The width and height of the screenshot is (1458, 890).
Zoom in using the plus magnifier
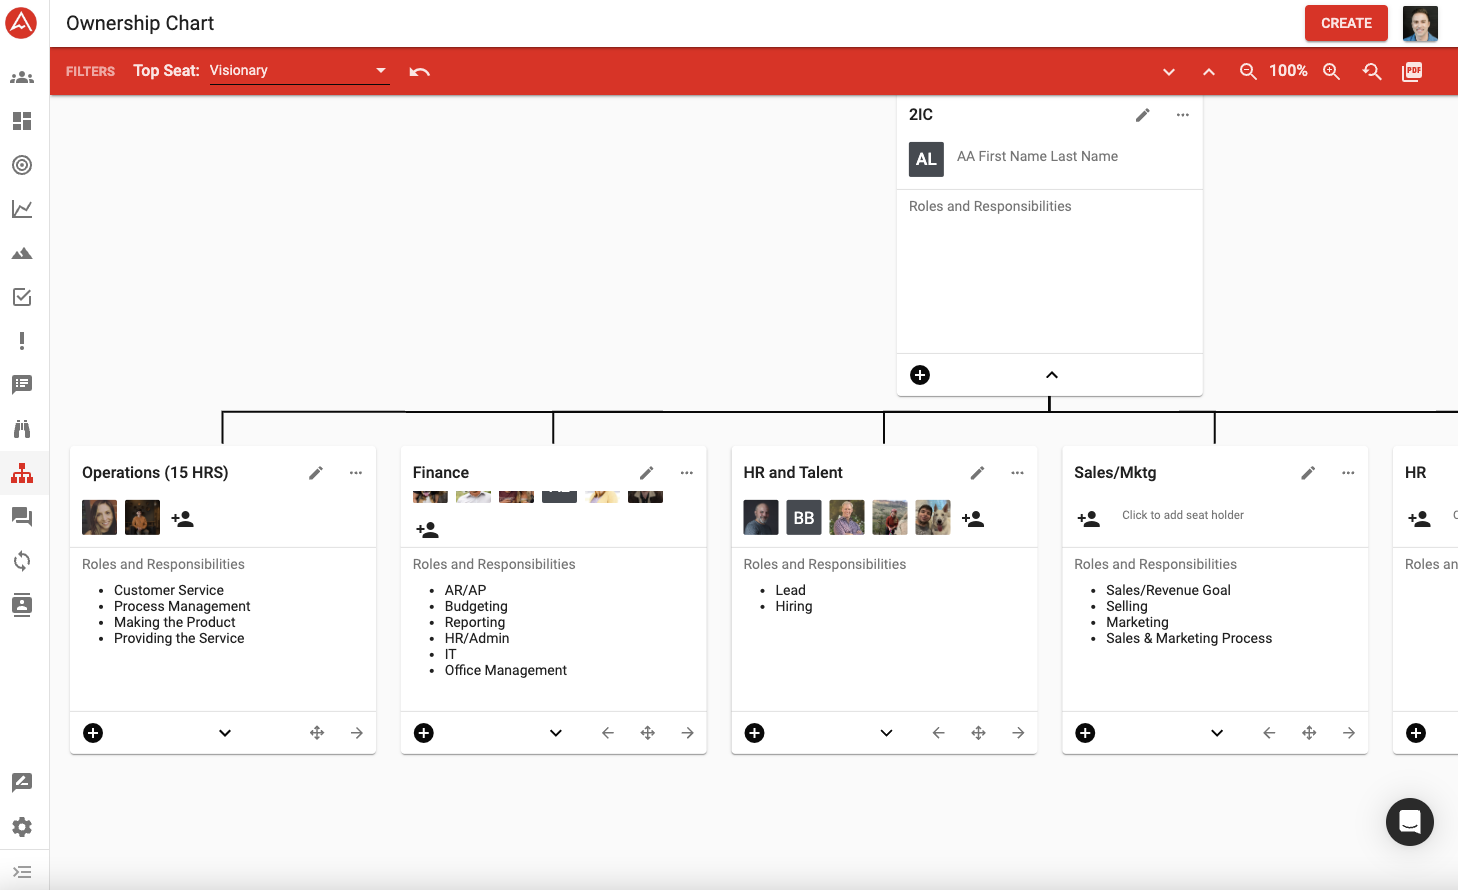(1331, 71)
